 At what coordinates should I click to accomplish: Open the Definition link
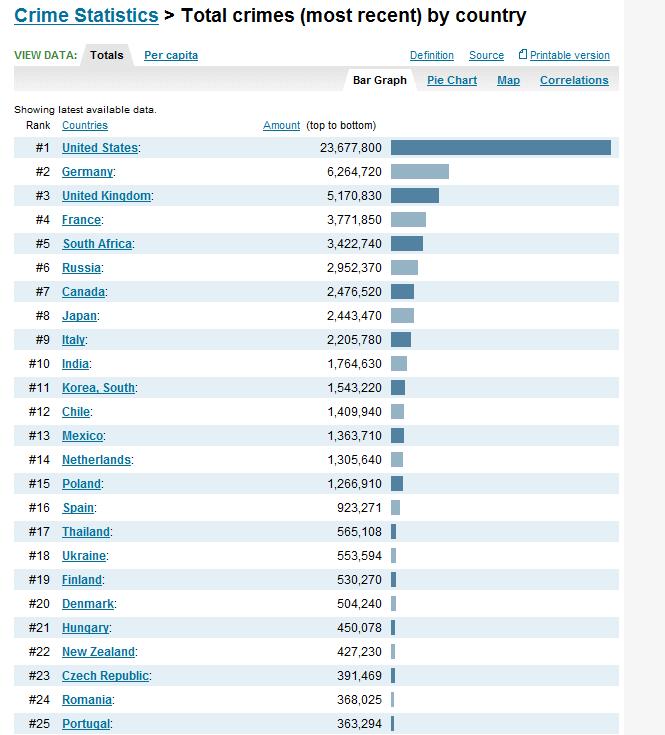[432, 55]
